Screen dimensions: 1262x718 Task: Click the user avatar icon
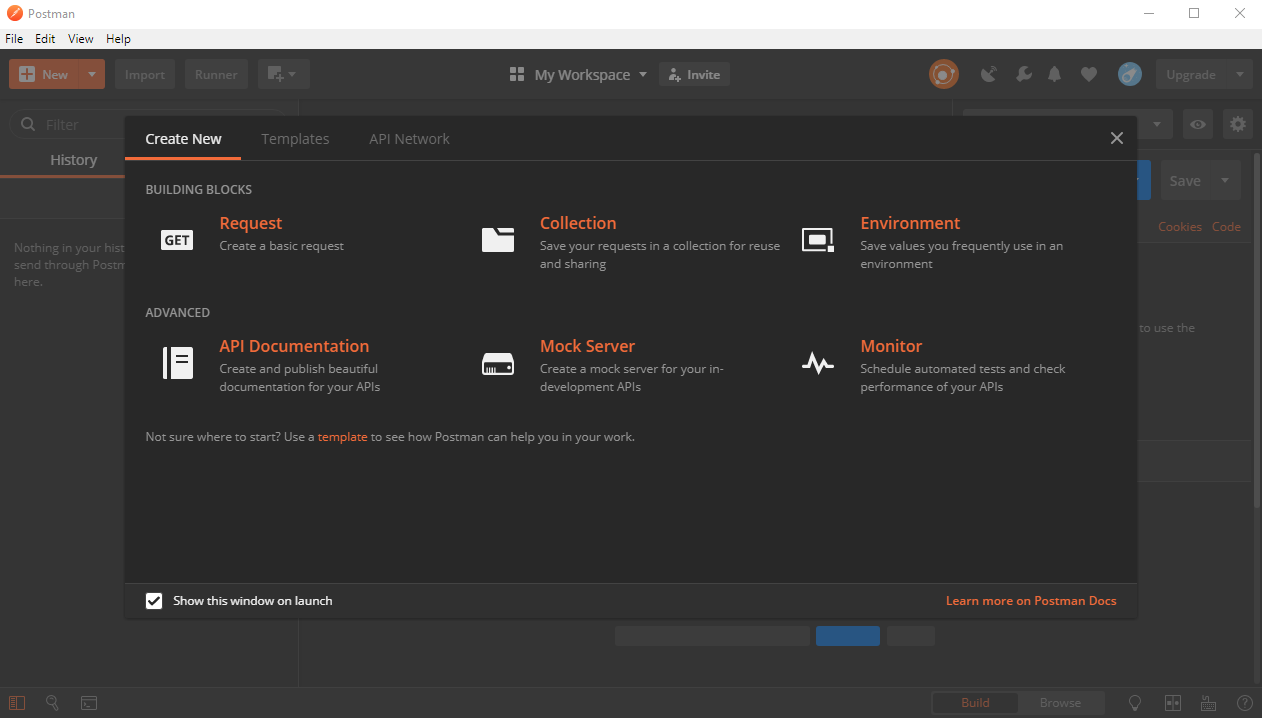pos(1130,74)
